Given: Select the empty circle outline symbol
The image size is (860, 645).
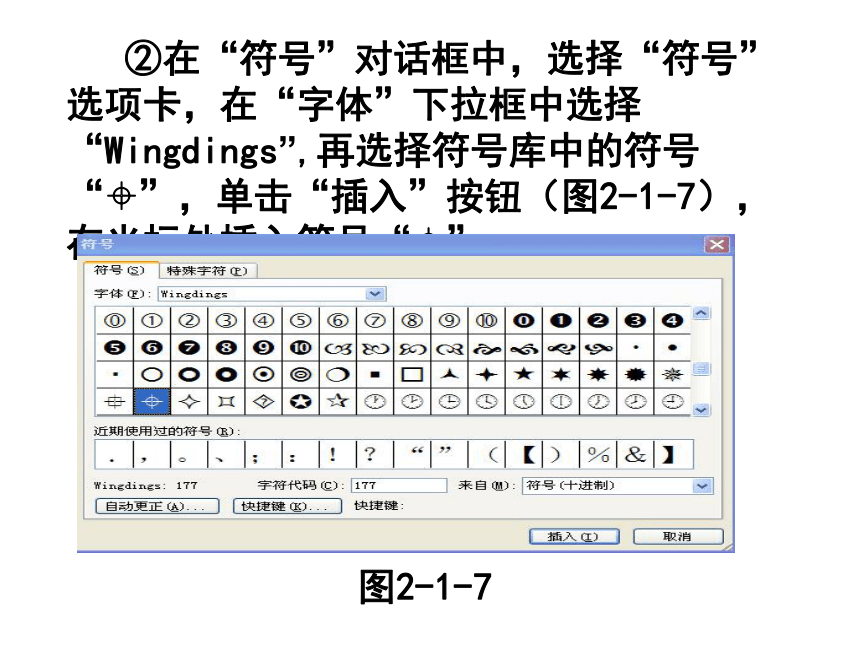Looking at the screenshot, I should [x=152, y=375].
